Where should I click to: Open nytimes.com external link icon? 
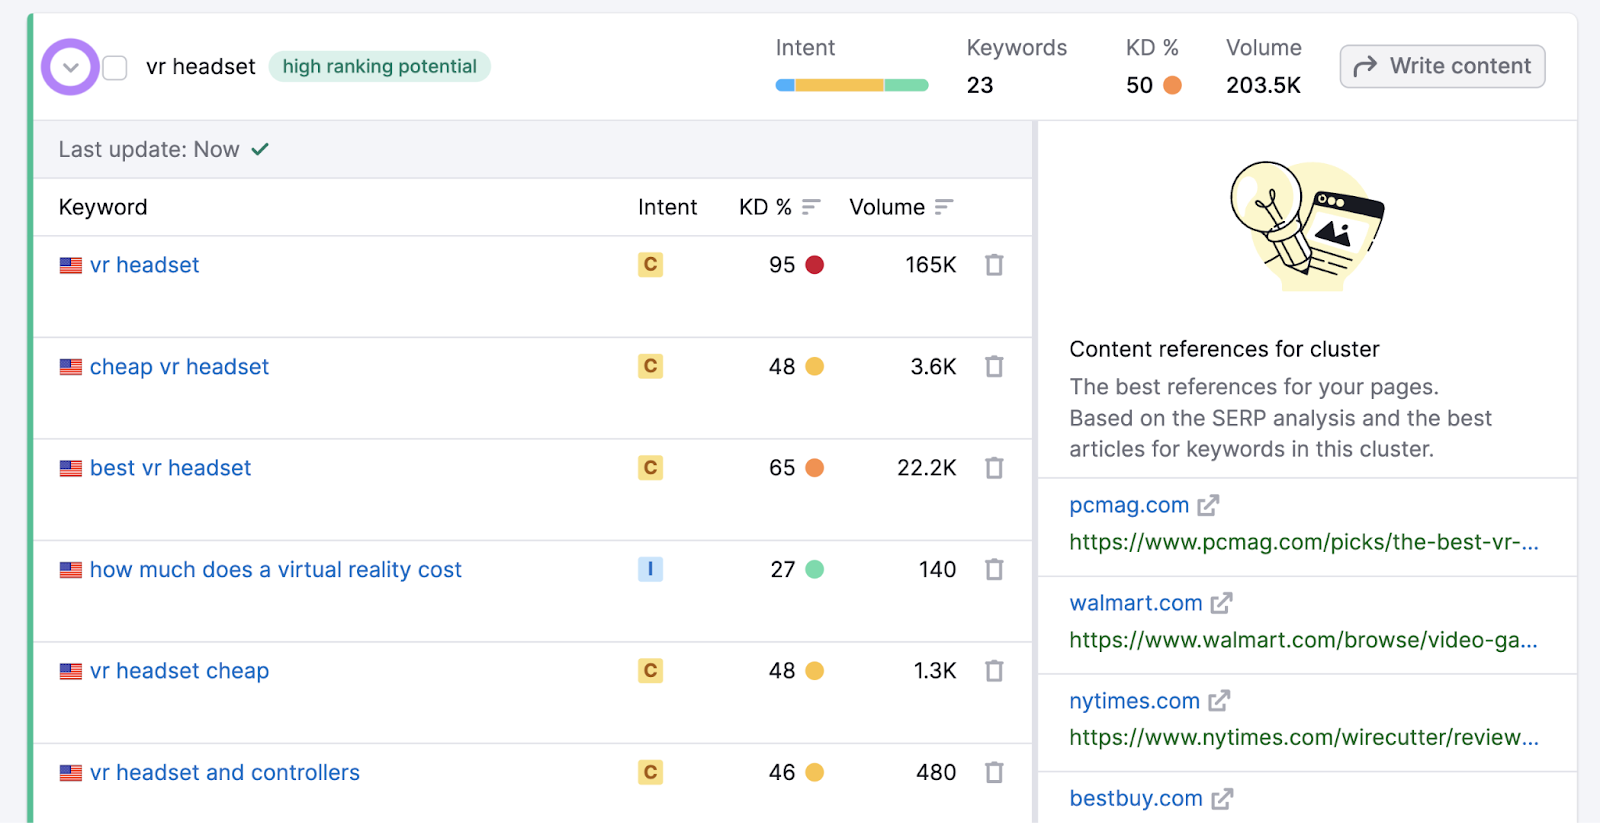pos(1218,702)
